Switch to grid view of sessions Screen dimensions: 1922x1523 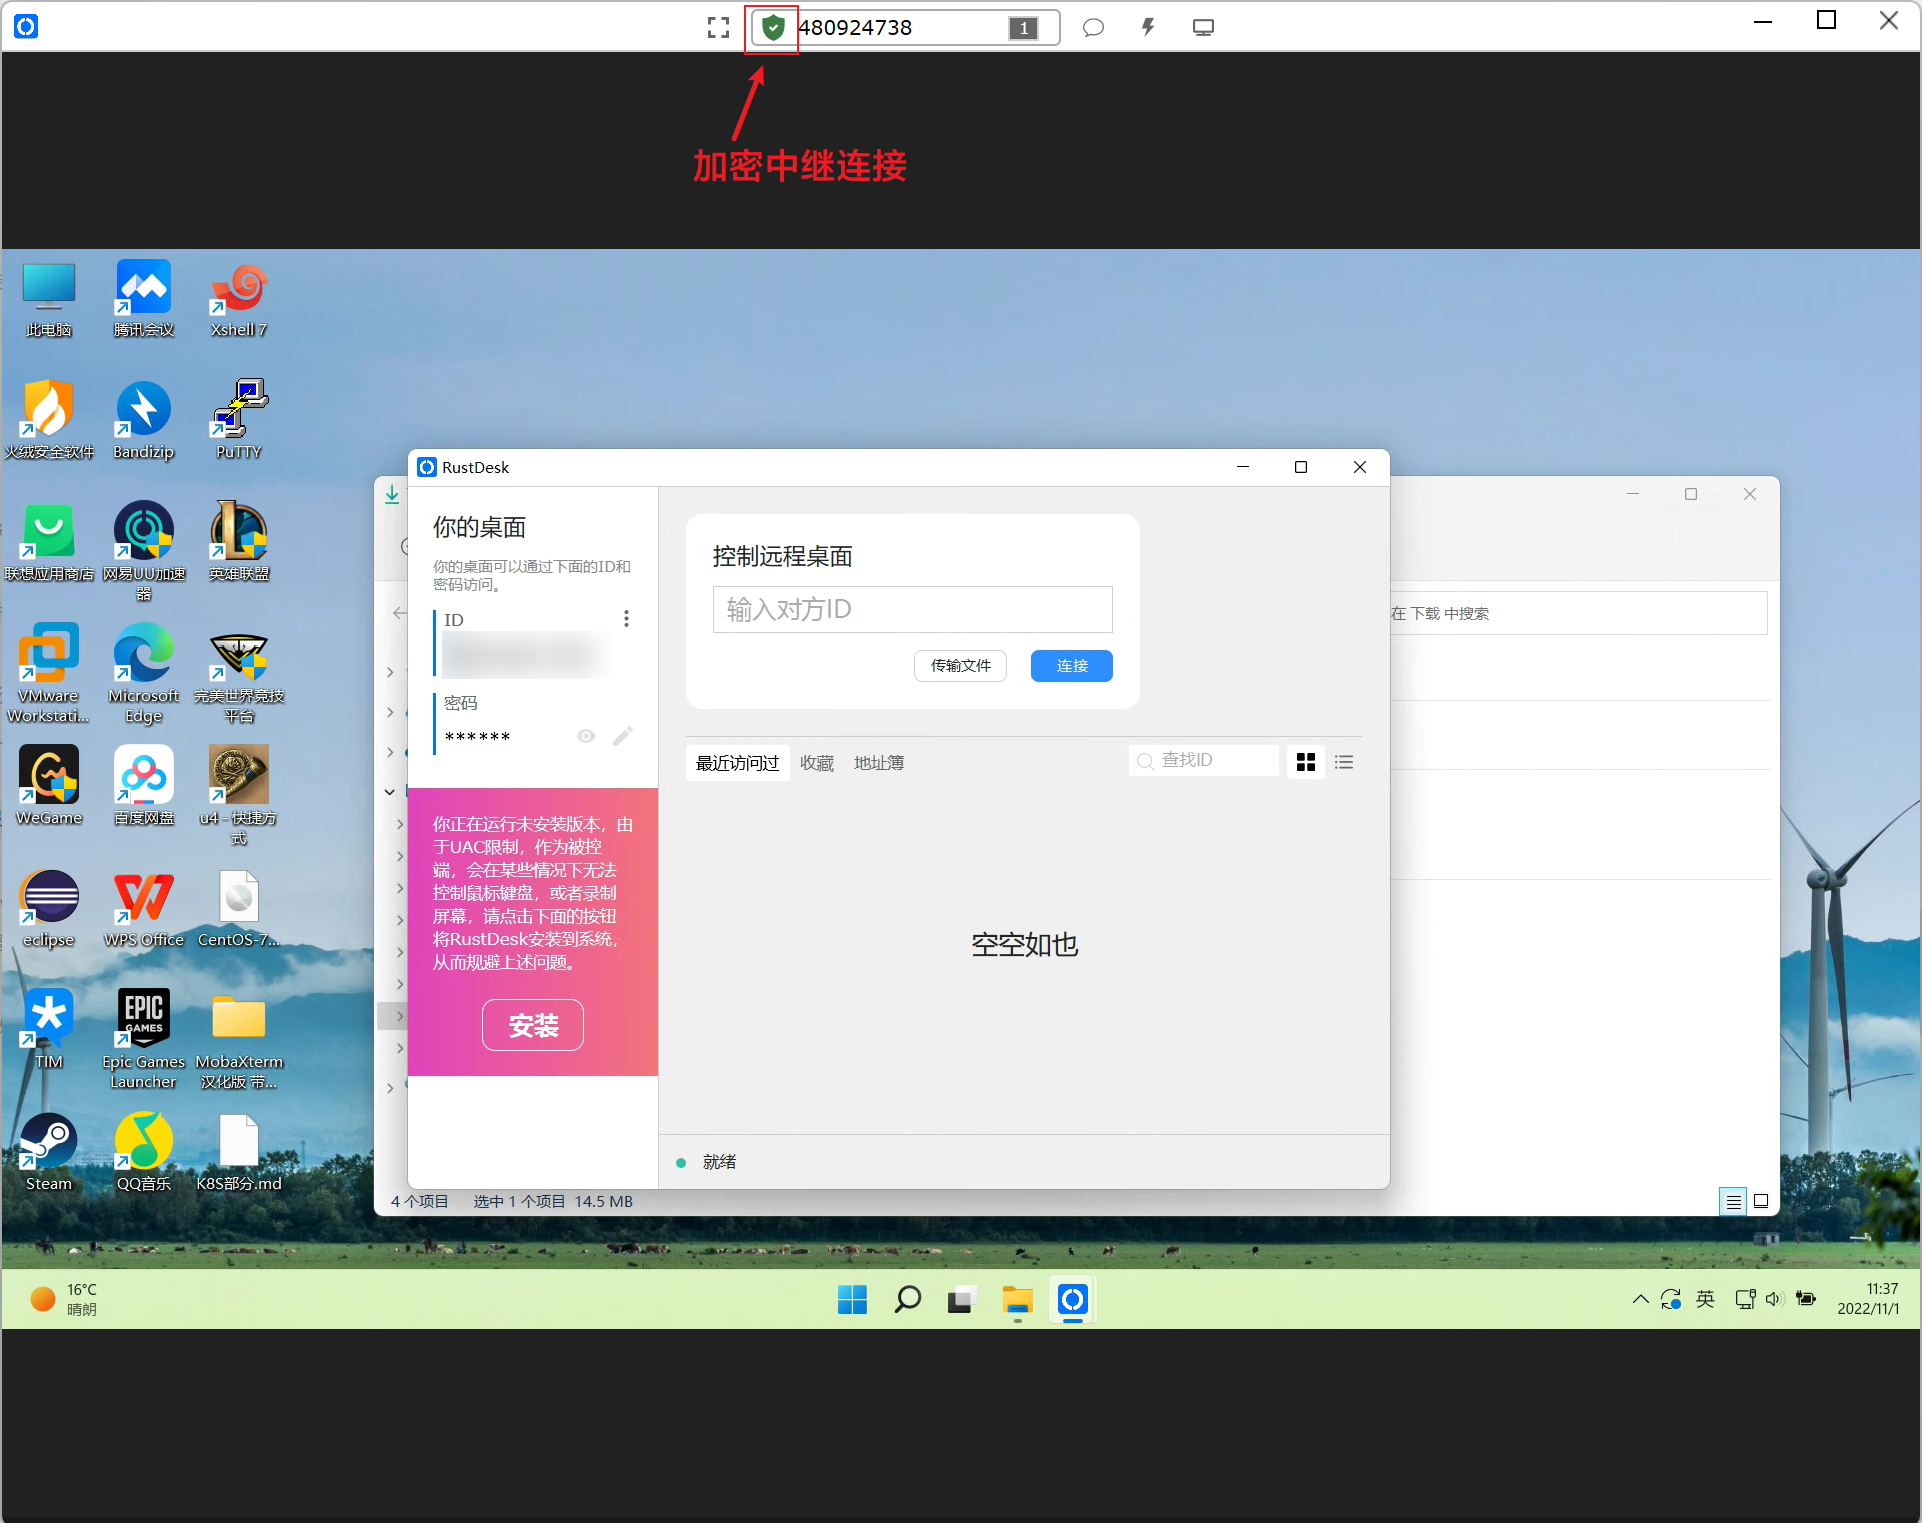point(1305,762)
